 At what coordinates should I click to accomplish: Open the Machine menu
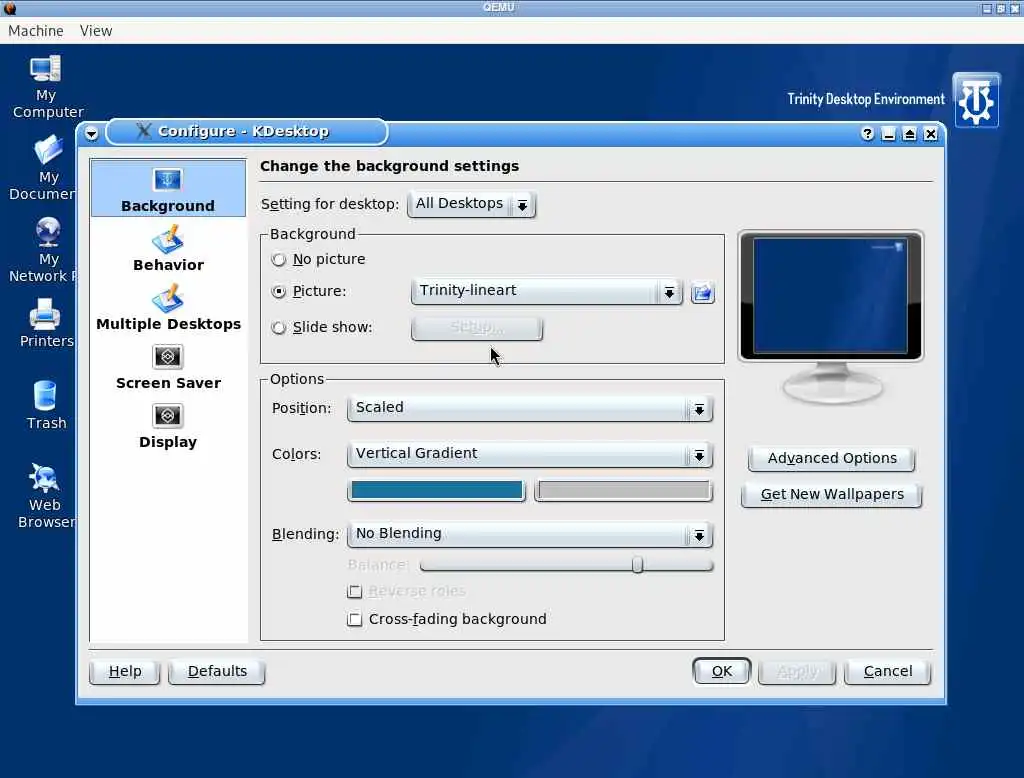coord(36,31)
